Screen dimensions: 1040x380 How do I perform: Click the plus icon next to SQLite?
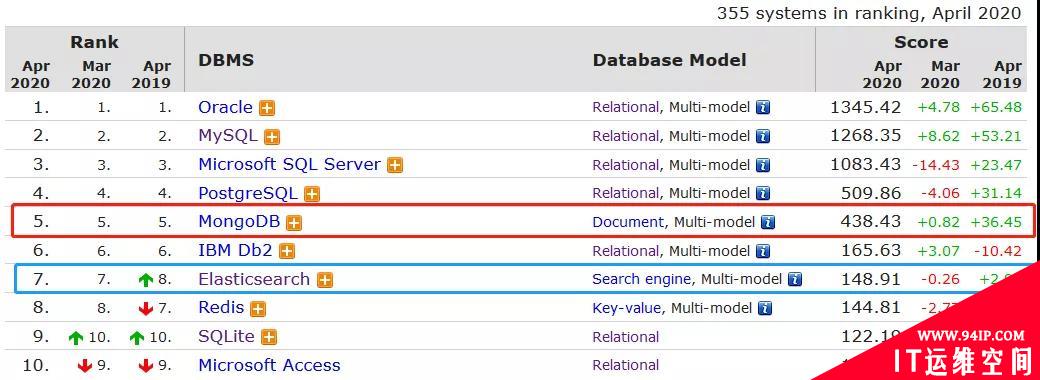268,337
